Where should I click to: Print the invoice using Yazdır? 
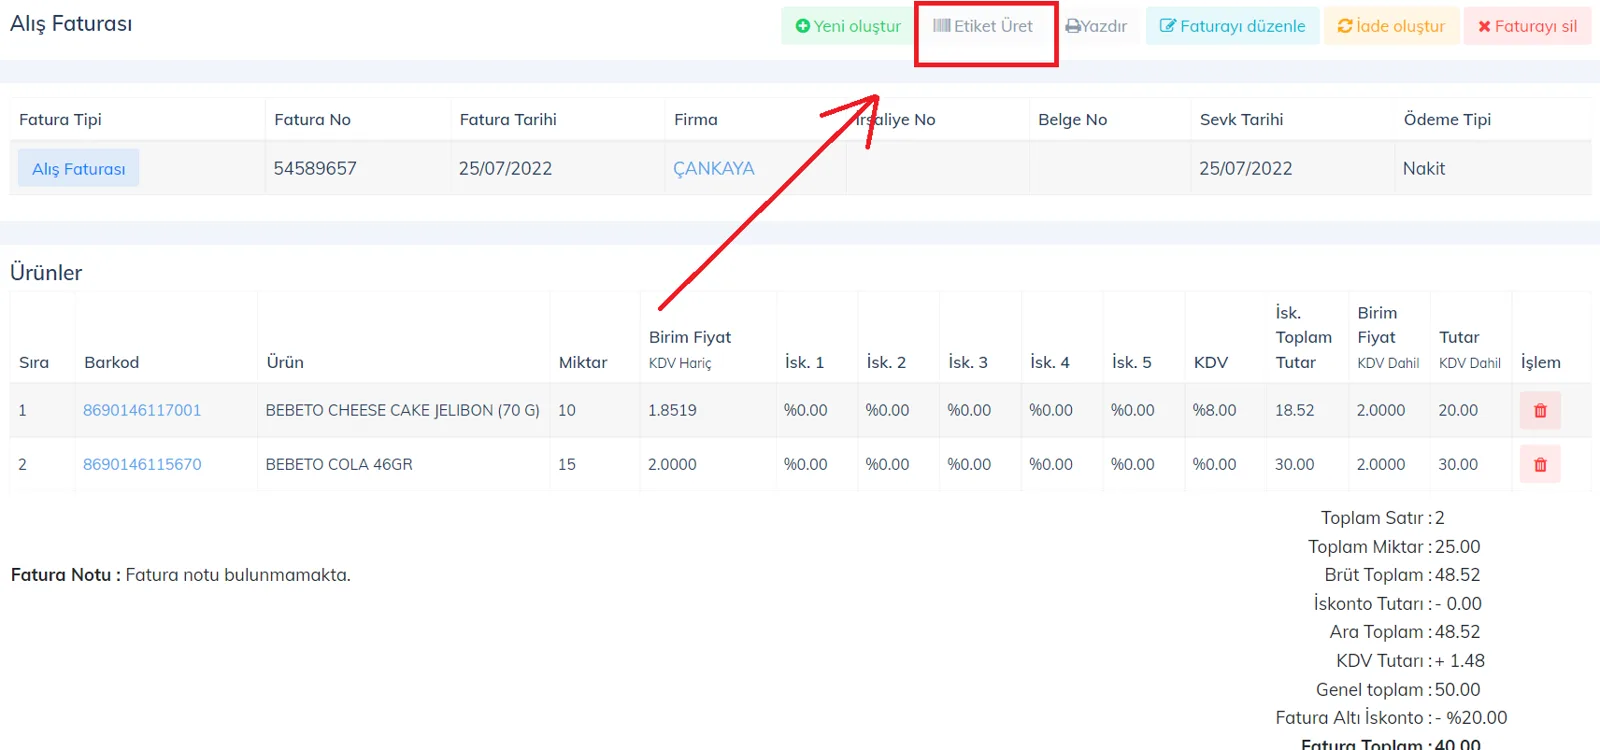tap(1096, 26)
